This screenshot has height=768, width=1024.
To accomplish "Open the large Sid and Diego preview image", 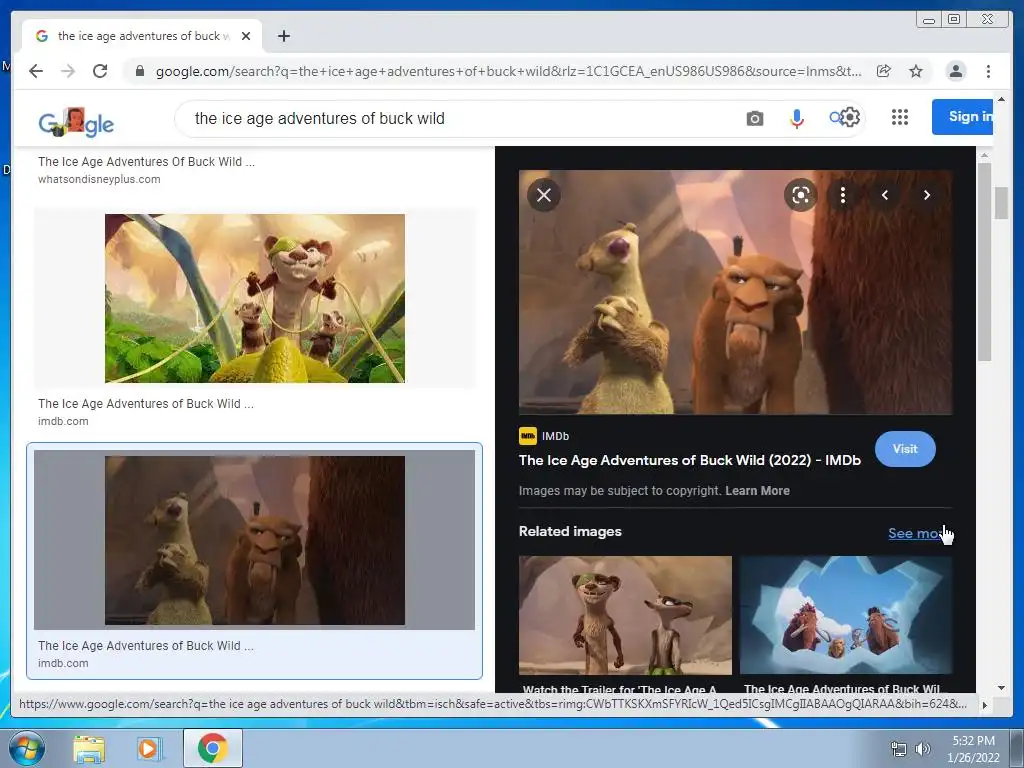I will click(x=735, y=292).
